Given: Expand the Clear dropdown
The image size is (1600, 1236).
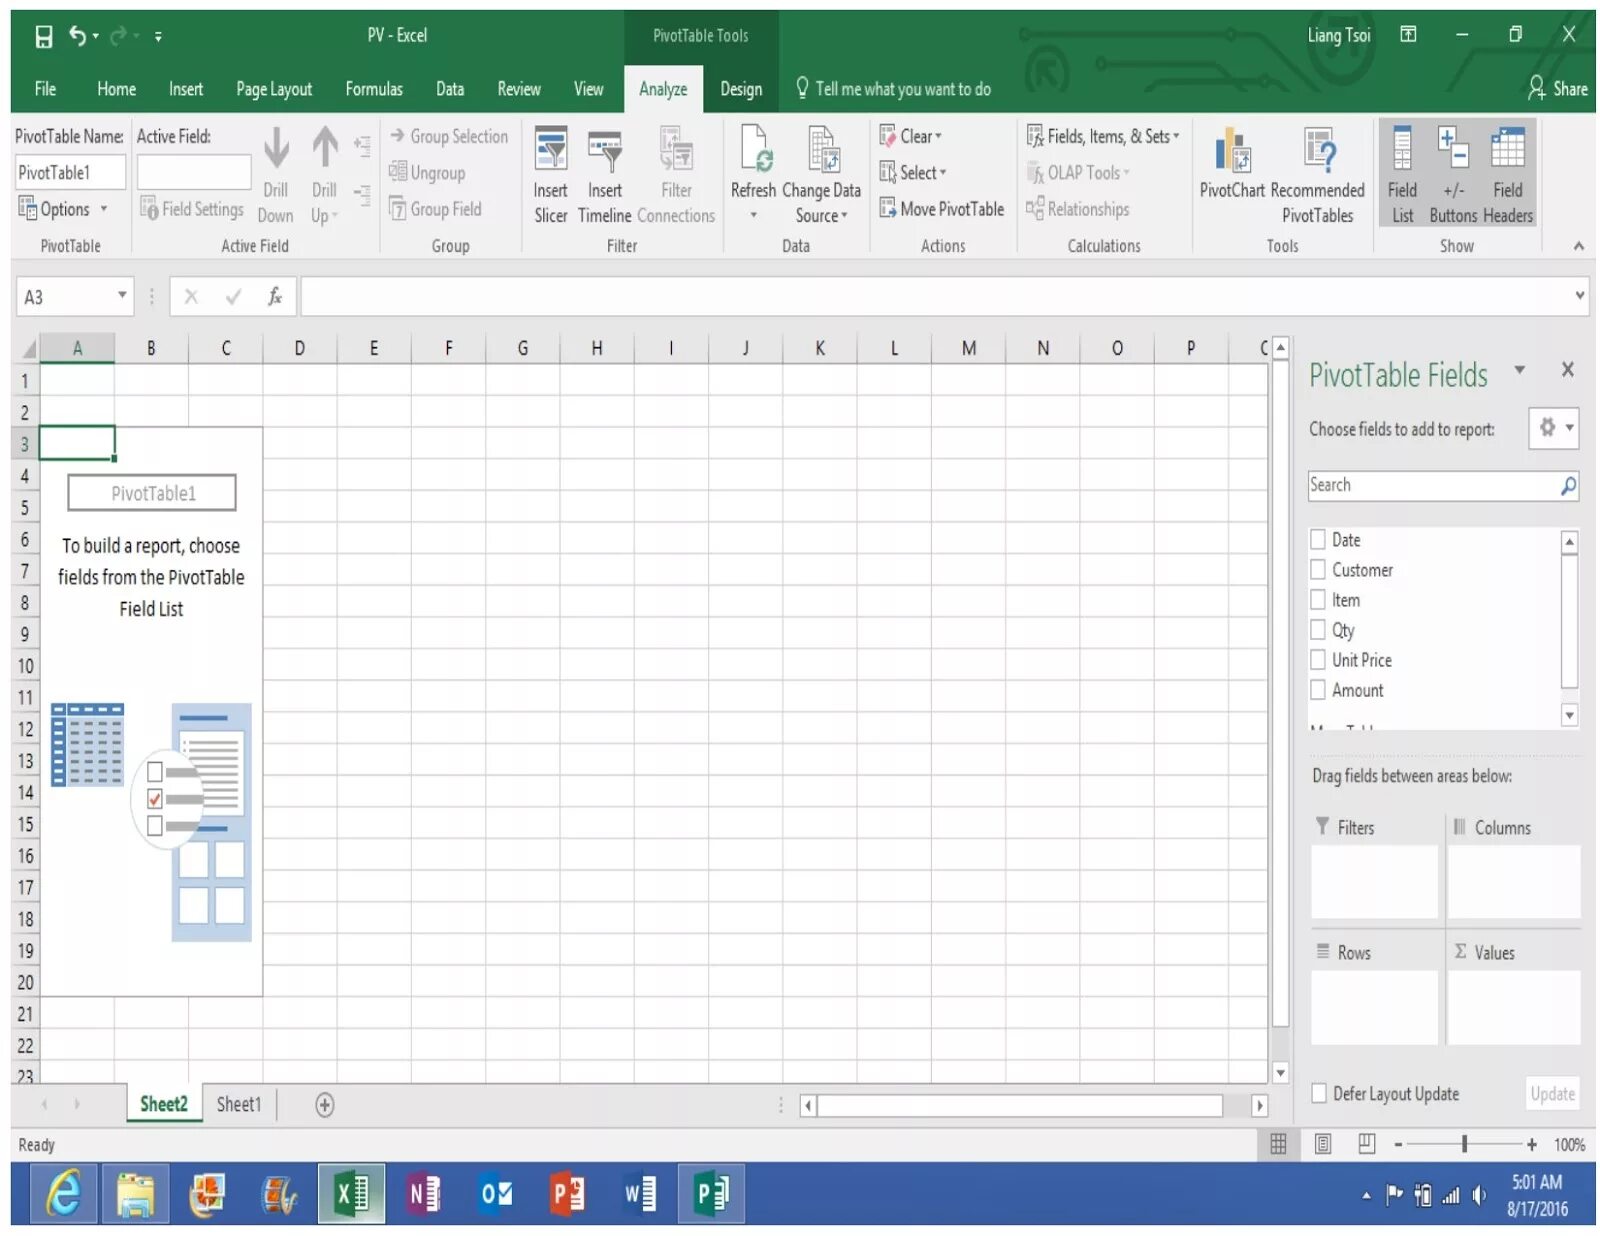Looking at the screenshot, I should coord(911,136).
